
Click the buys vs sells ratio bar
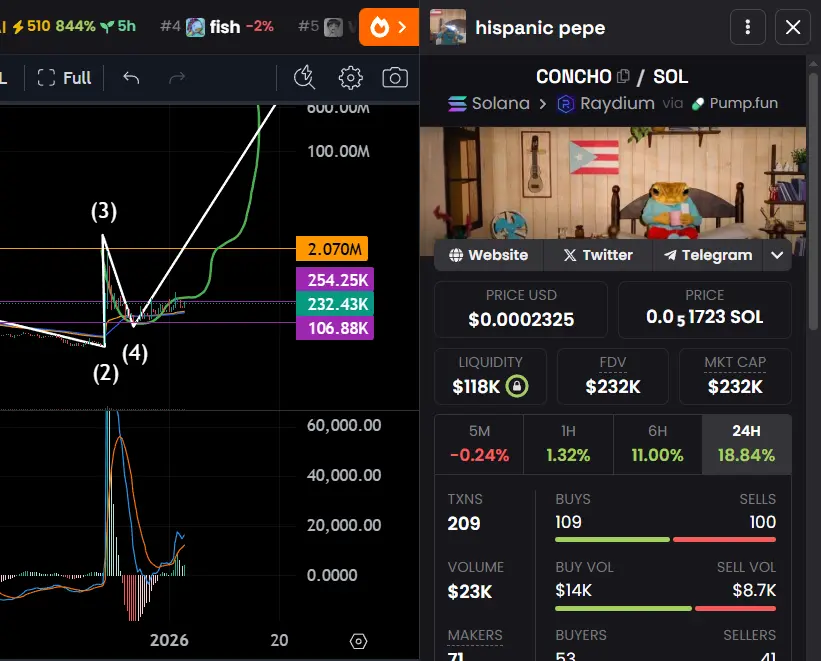[665, 539]
